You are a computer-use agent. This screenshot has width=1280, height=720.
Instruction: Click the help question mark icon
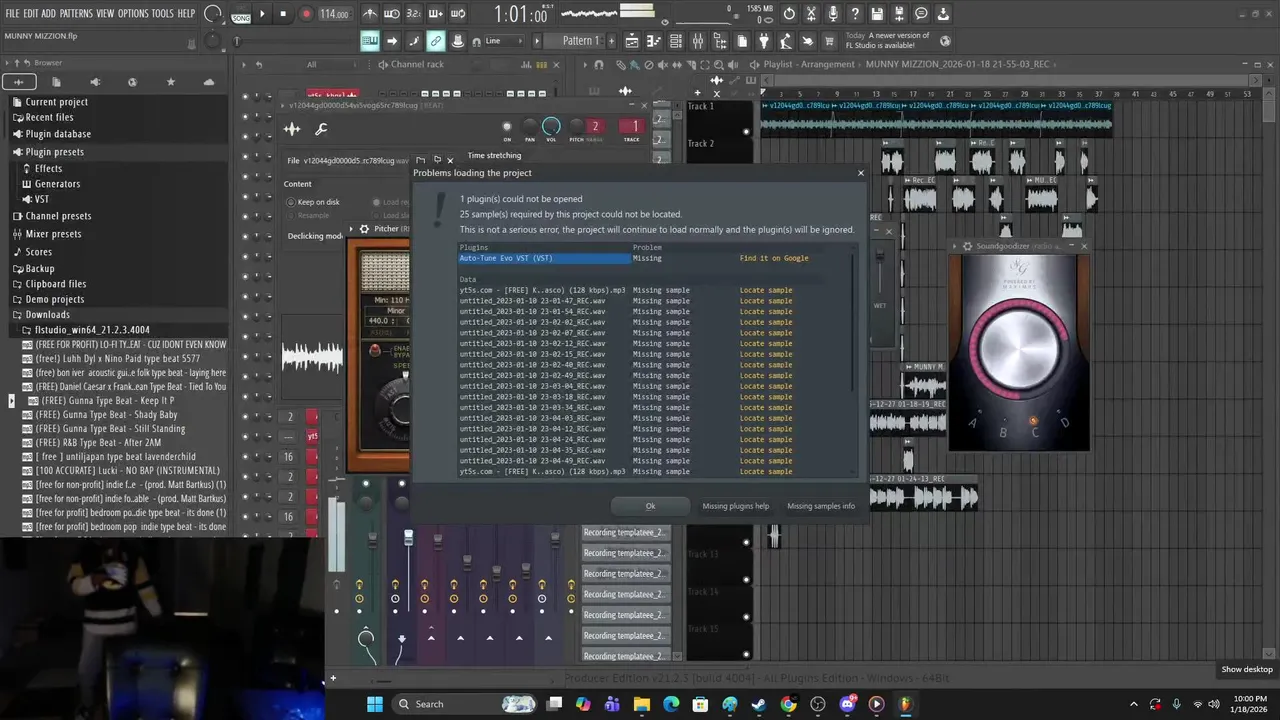click(855, 14)
